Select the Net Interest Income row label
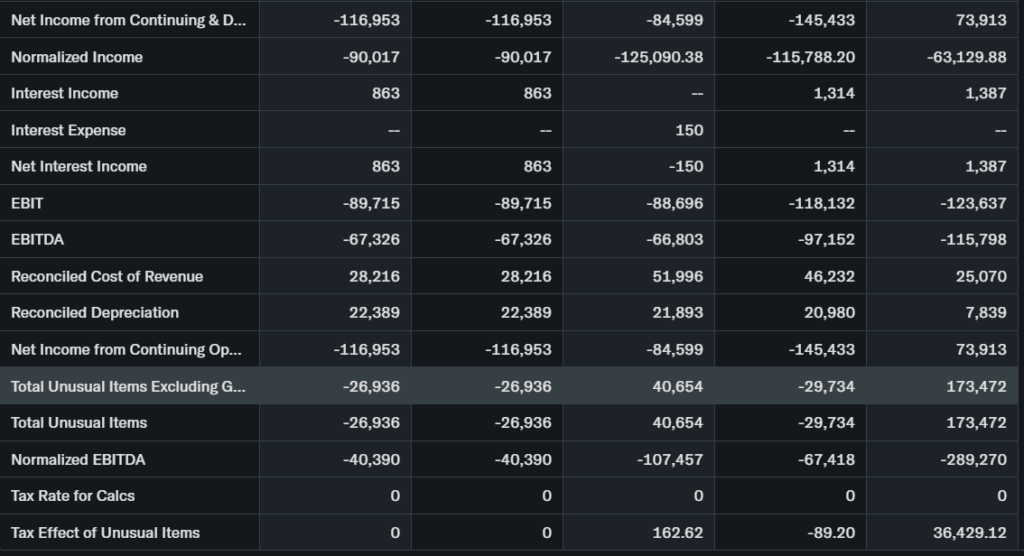Image resolution: width=1024 pixels, height=556 pixels. point(79,166)
